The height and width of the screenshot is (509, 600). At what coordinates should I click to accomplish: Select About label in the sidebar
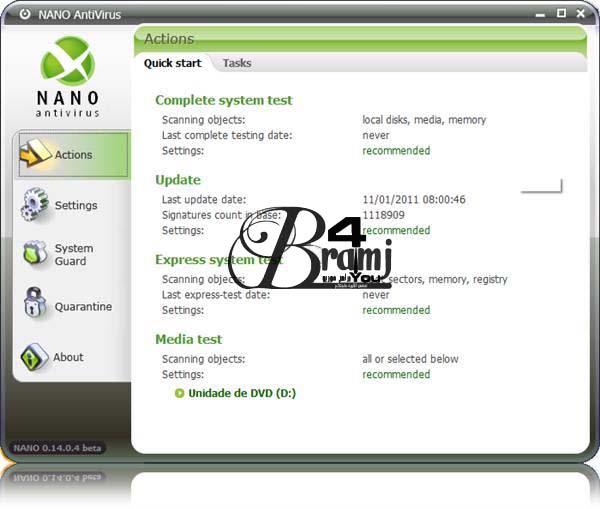[68, 357]
